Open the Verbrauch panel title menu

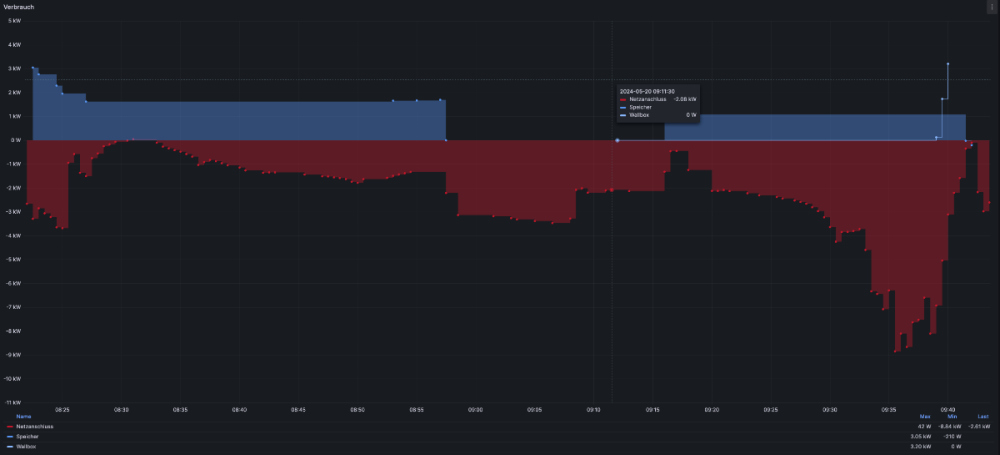(20, 6)
